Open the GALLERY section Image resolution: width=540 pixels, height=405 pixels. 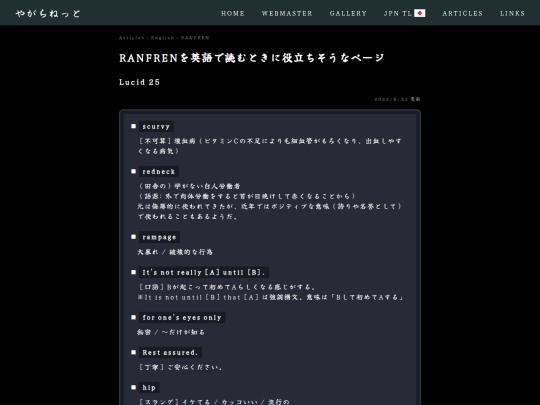click(348, 13)
